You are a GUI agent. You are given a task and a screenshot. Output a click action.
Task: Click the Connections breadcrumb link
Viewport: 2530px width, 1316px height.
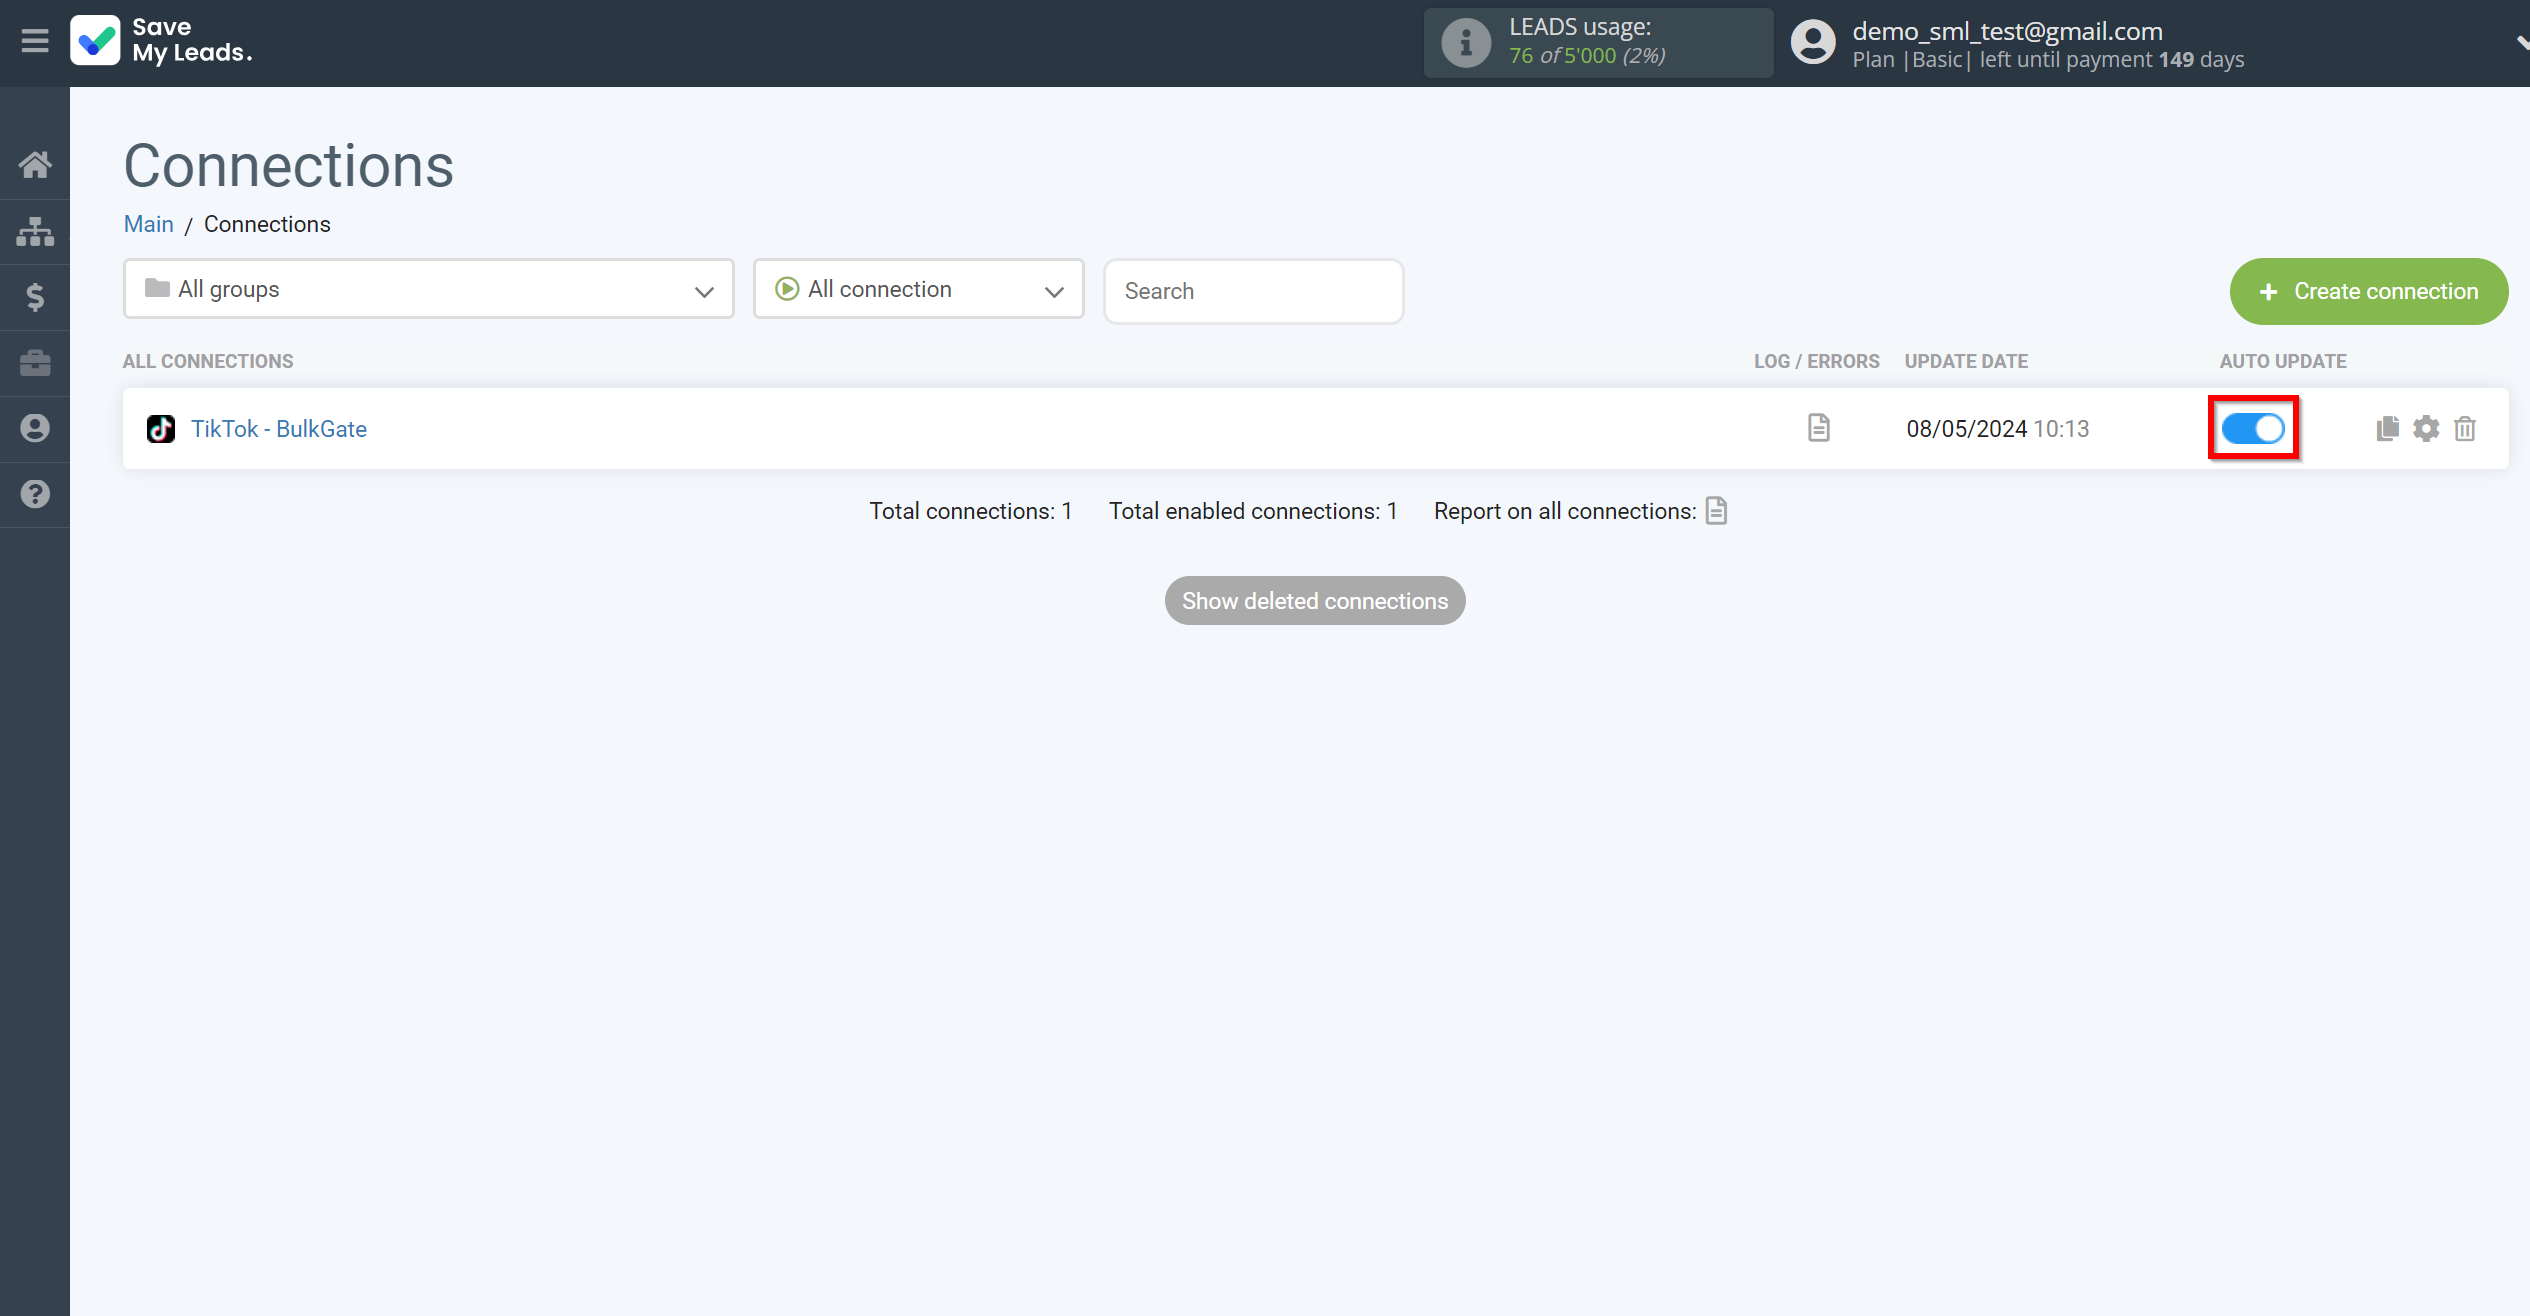point(266,223)
